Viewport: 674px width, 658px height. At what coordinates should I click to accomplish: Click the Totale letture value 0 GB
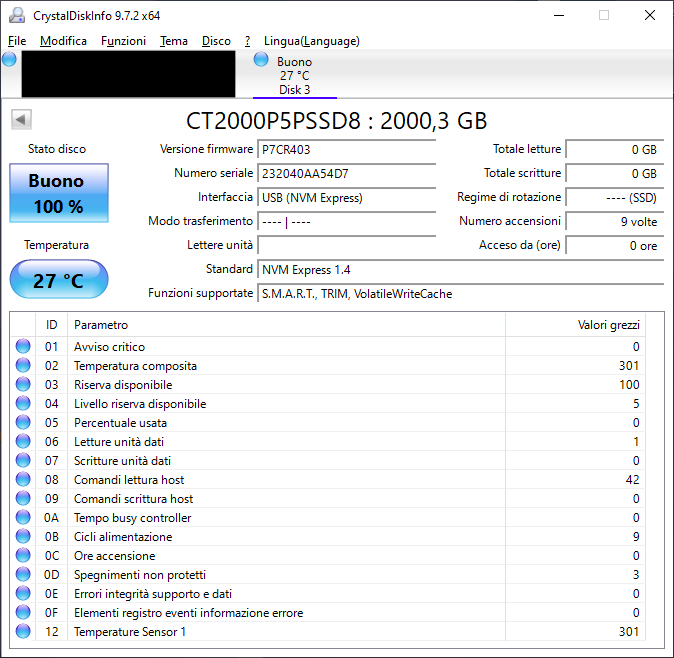pyautogui.click(x=615, y=150)
